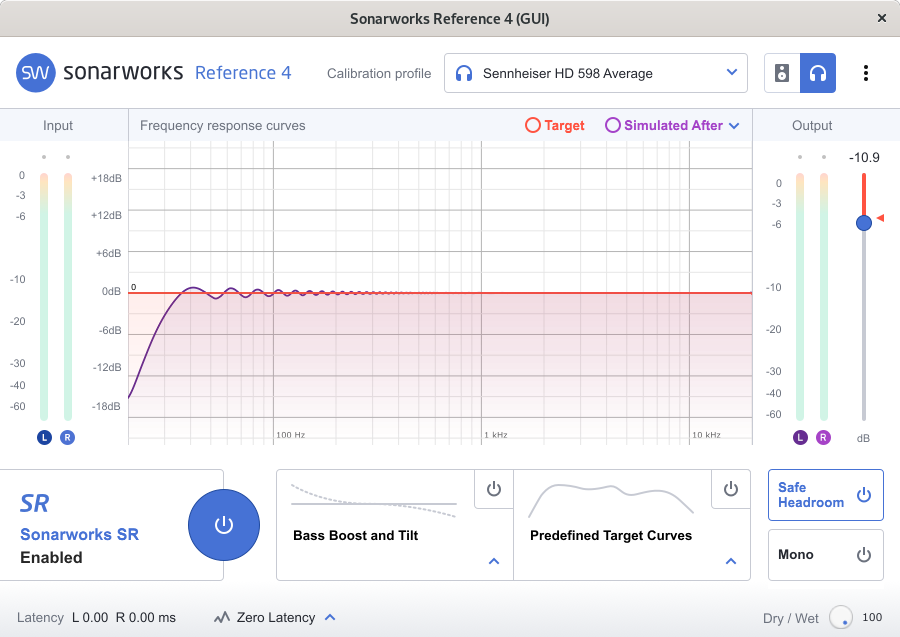Click the headphone icon in the profile box

pos(464,73)
